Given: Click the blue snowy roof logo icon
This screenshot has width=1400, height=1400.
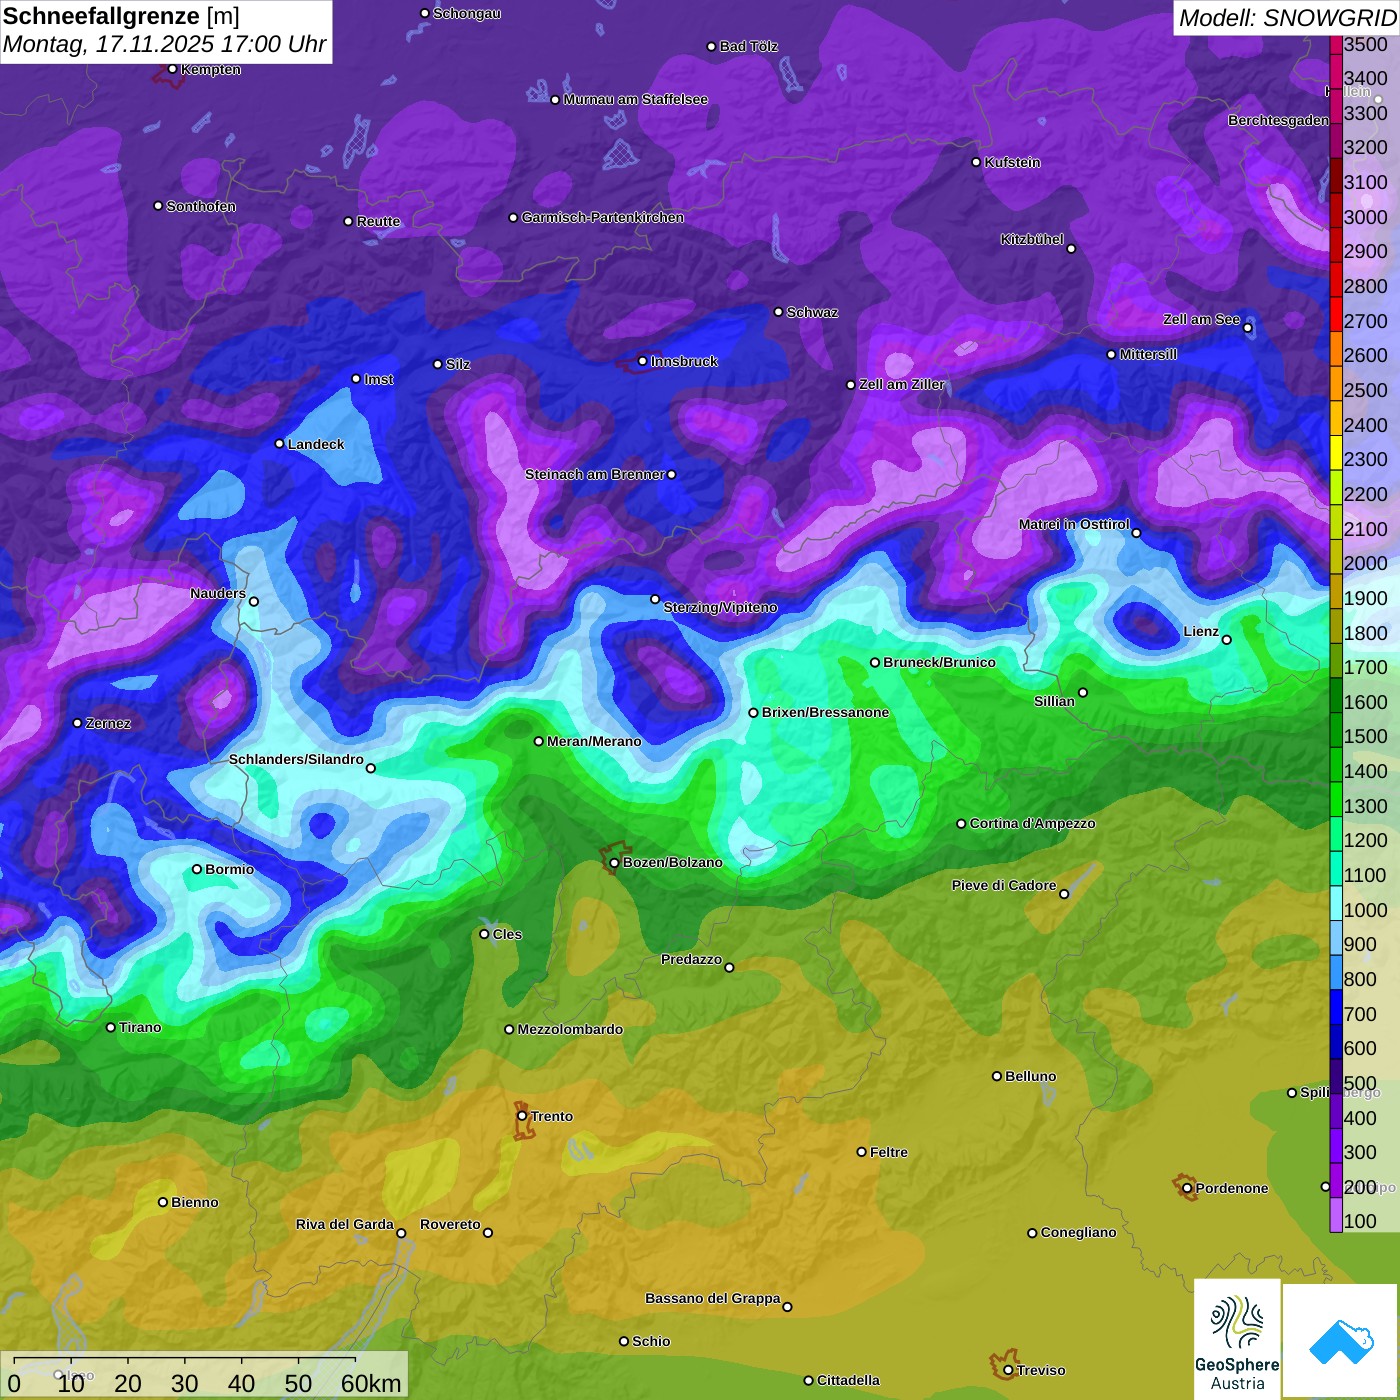Looking at the screenshot, I should pos(1341,1341).
